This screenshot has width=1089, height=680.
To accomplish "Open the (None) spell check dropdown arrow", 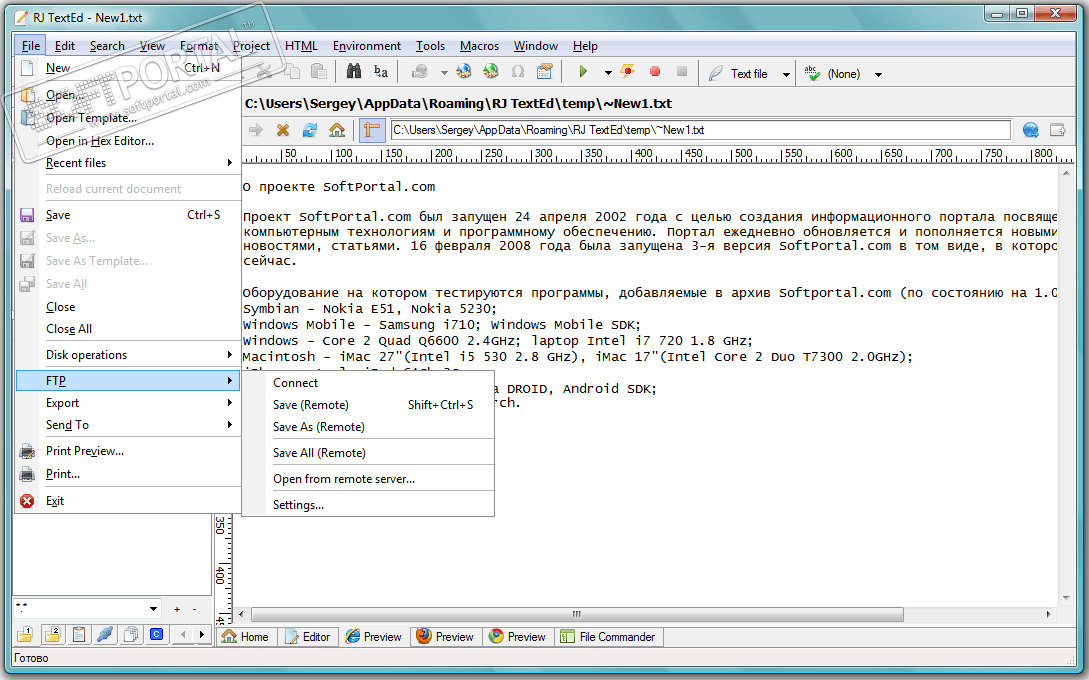I will click(878, 74).
